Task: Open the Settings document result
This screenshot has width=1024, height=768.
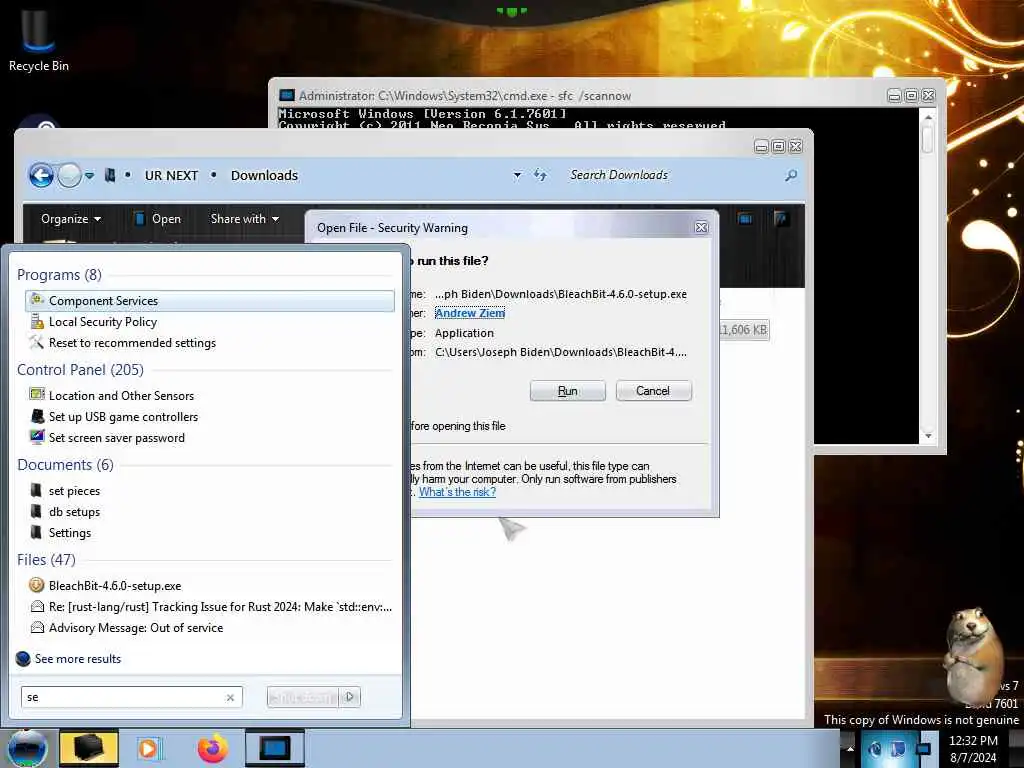Action: (x=210, y=533)
